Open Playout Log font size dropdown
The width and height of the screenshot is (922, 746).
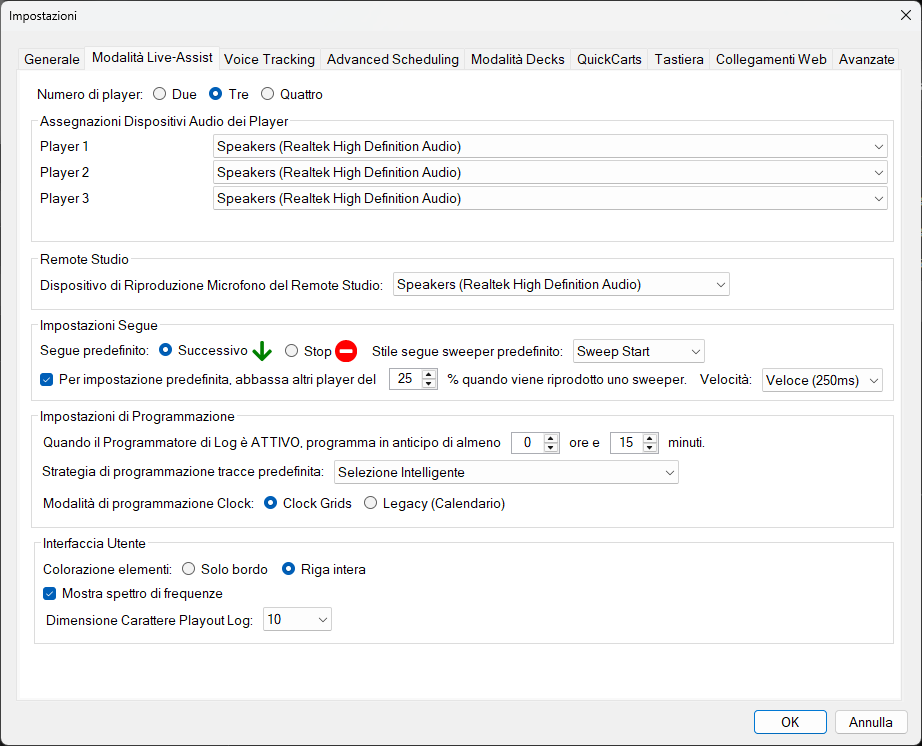pyautogui.click(x=297, y=620)
